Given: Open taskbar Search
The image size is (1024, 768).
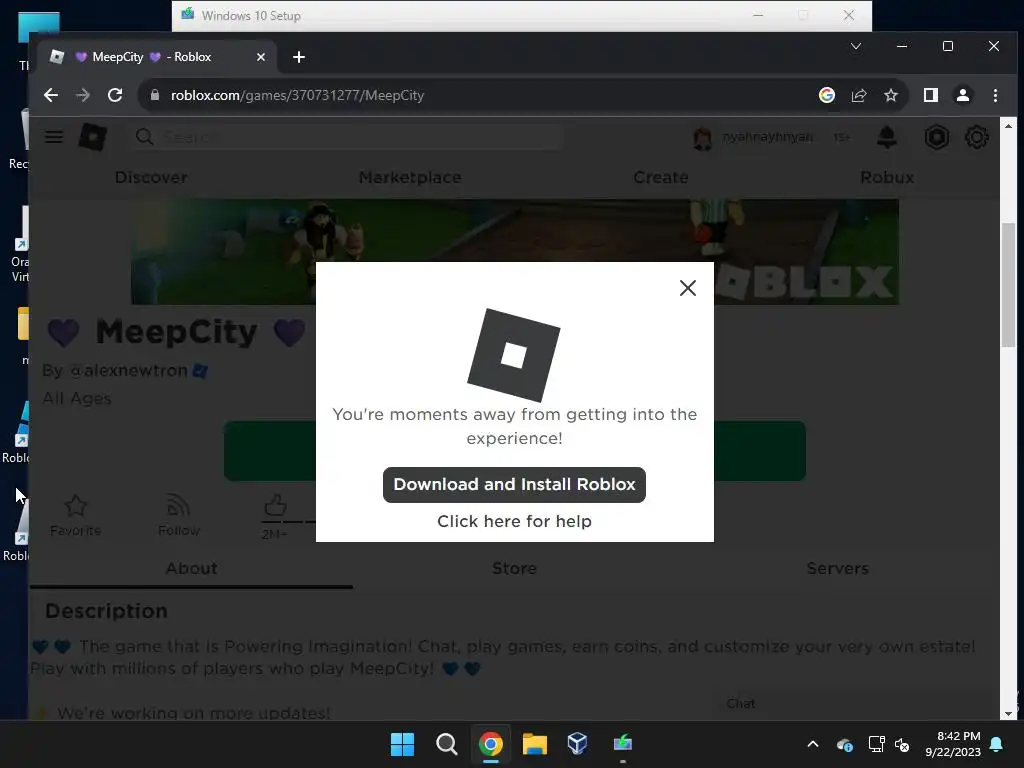Looking at the screenshot, I should (447, 744).
